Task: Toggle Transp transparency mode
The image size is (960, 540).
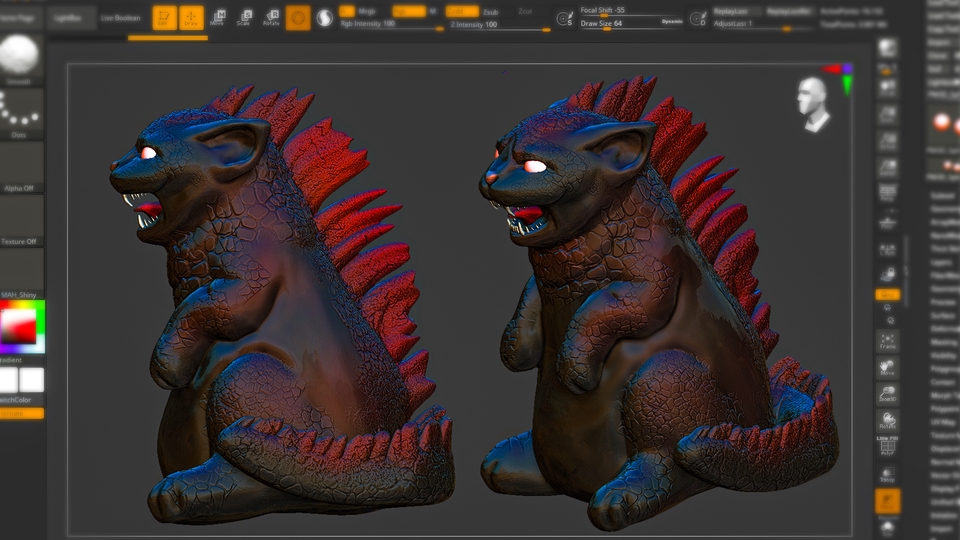Action: (888, 474)
